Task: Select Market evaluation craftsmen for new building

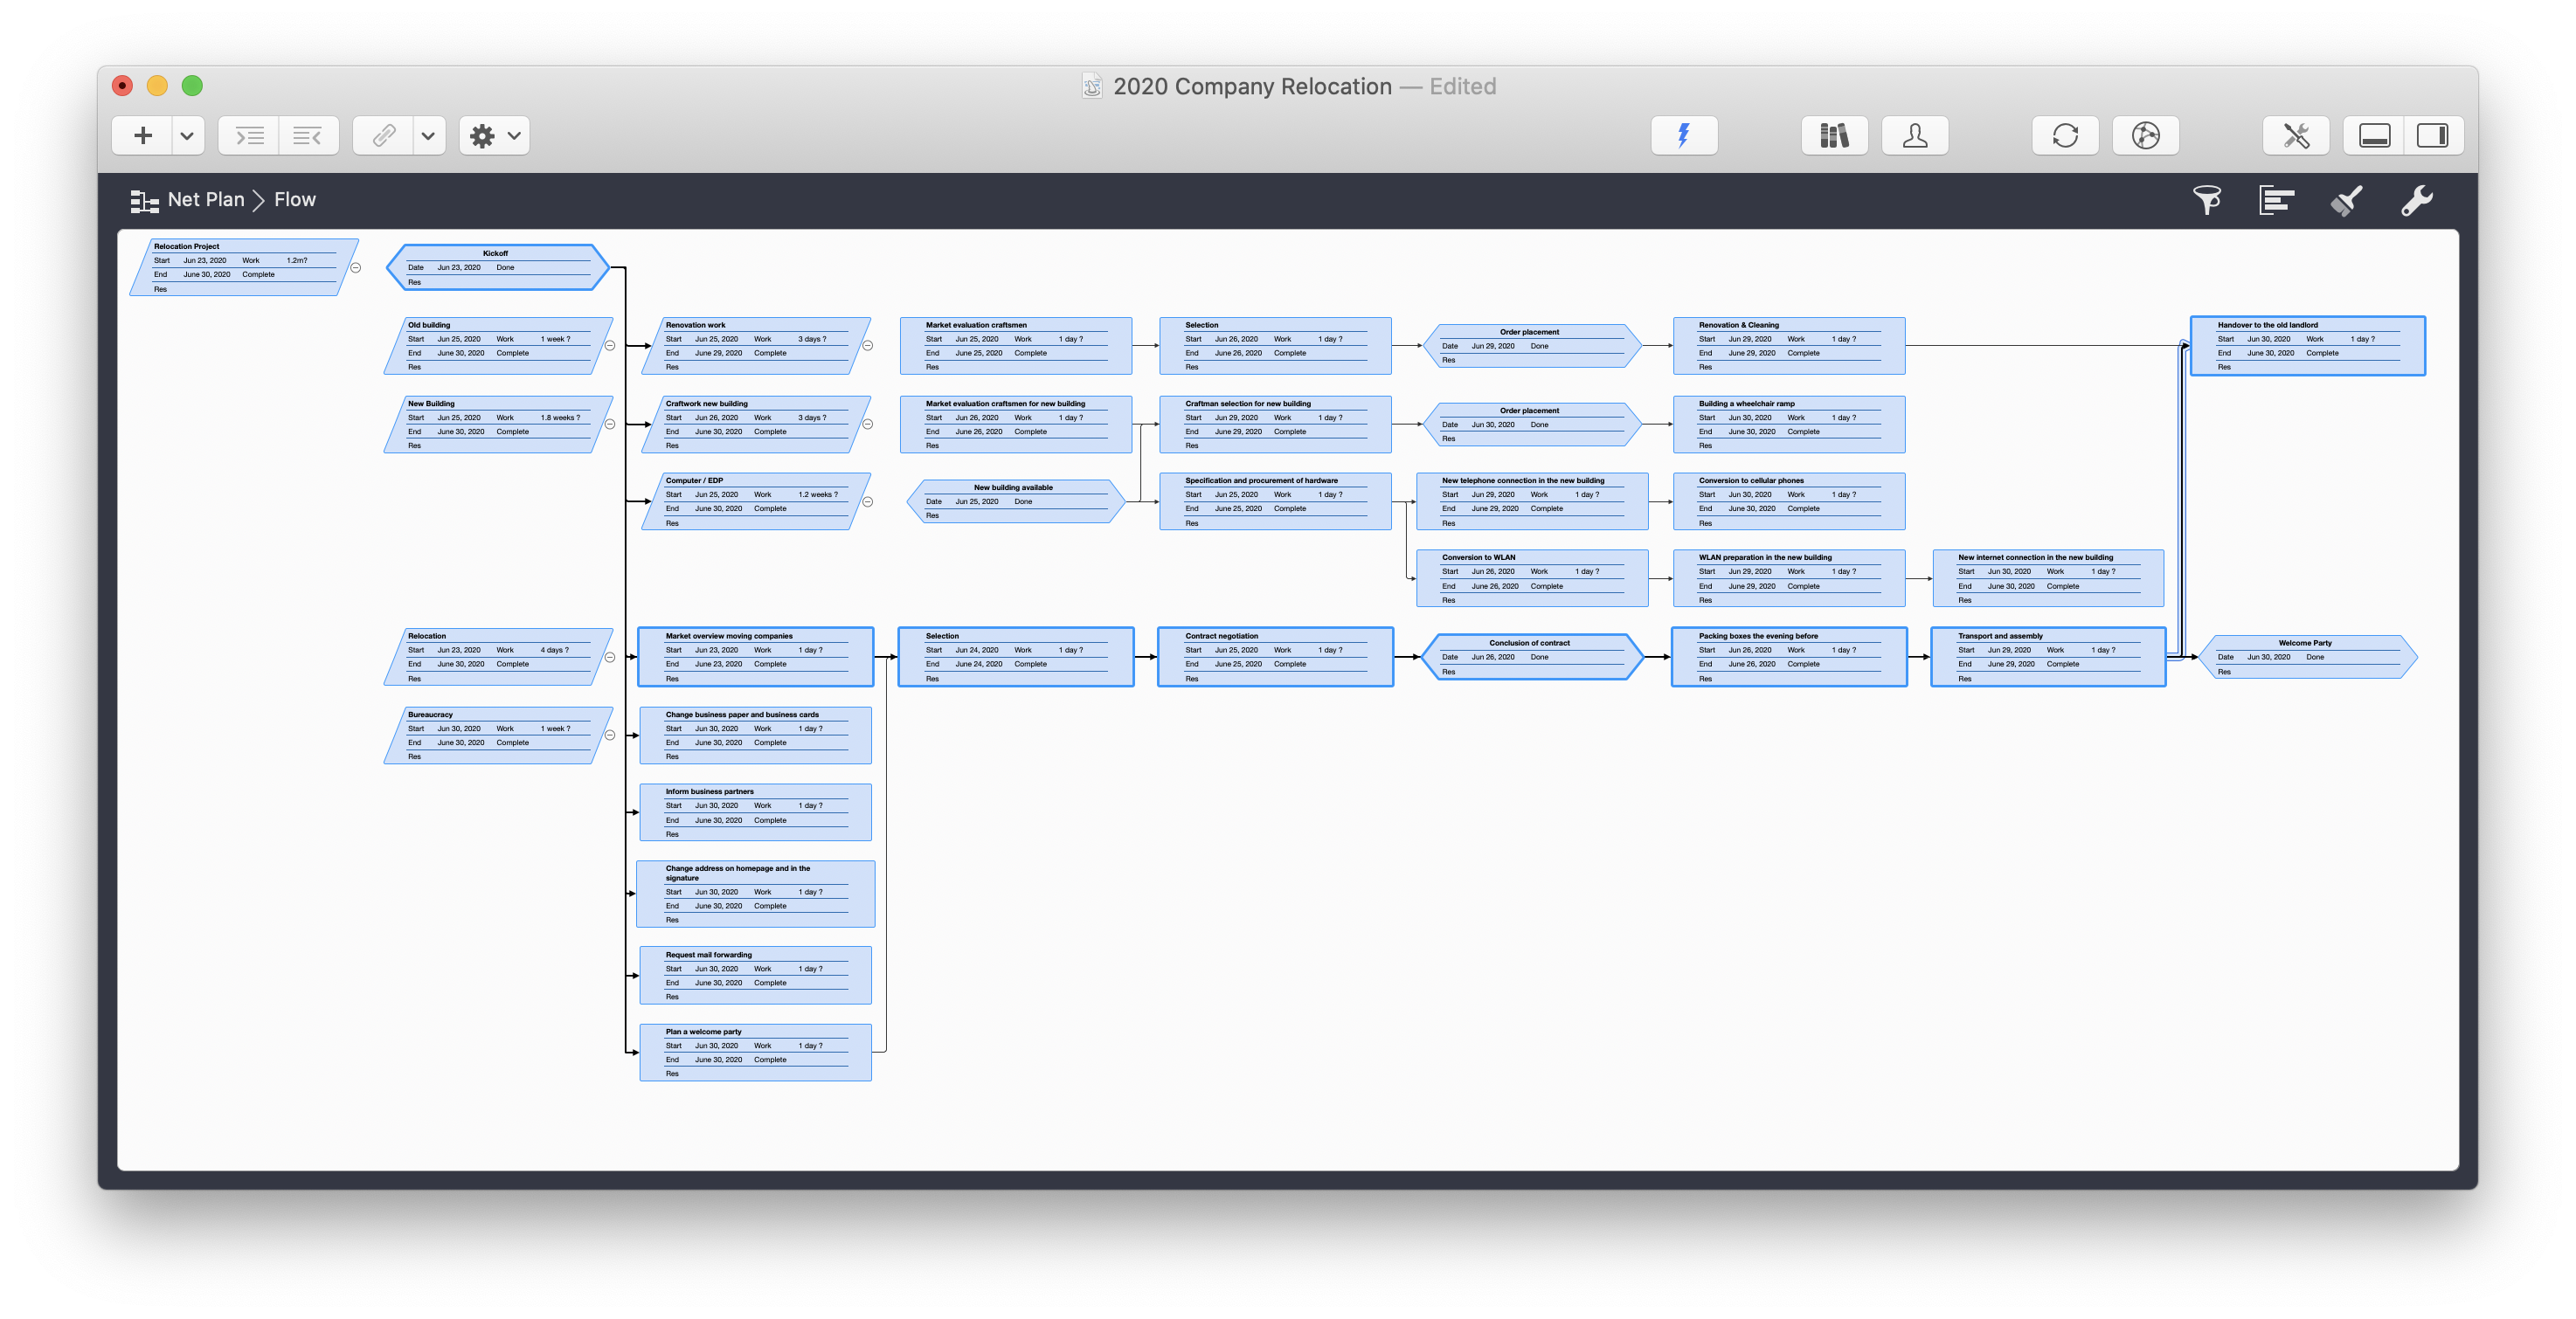Action: (x=1016, y=424)
